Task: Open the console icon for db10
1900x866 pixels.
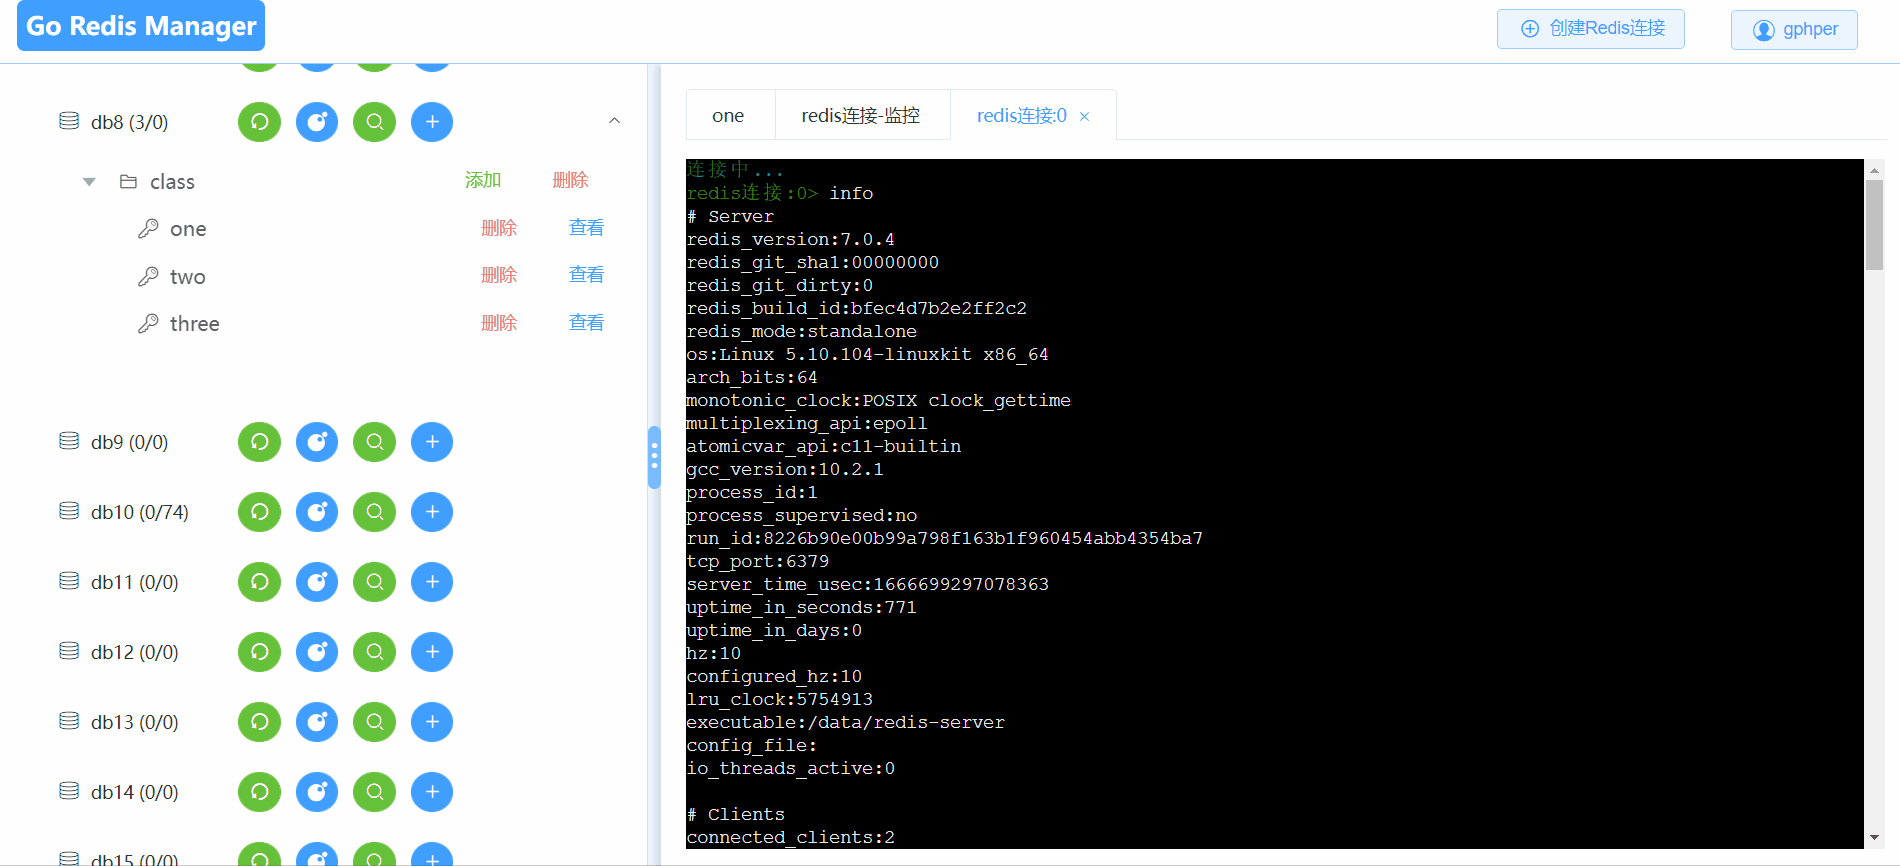Action: click(x=317, y=512)
